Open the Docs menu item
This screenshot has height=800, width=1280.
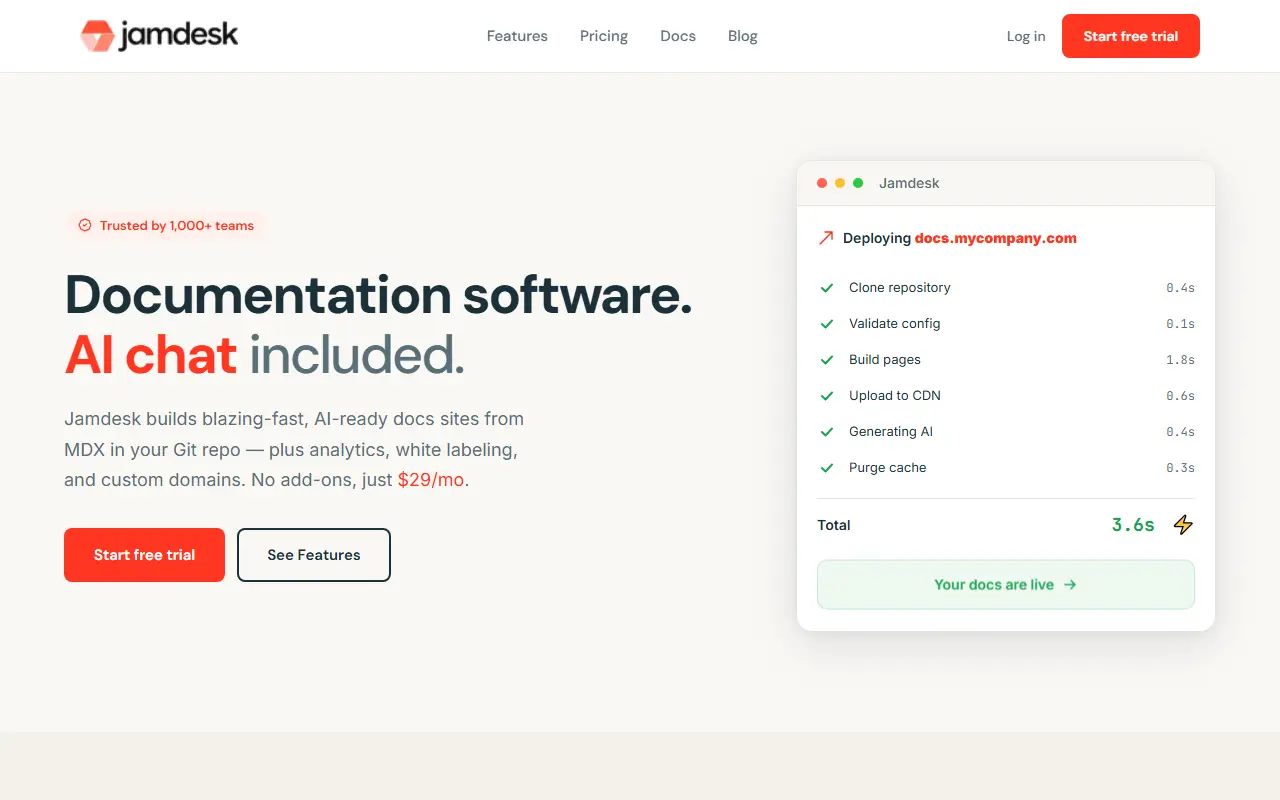678,36
